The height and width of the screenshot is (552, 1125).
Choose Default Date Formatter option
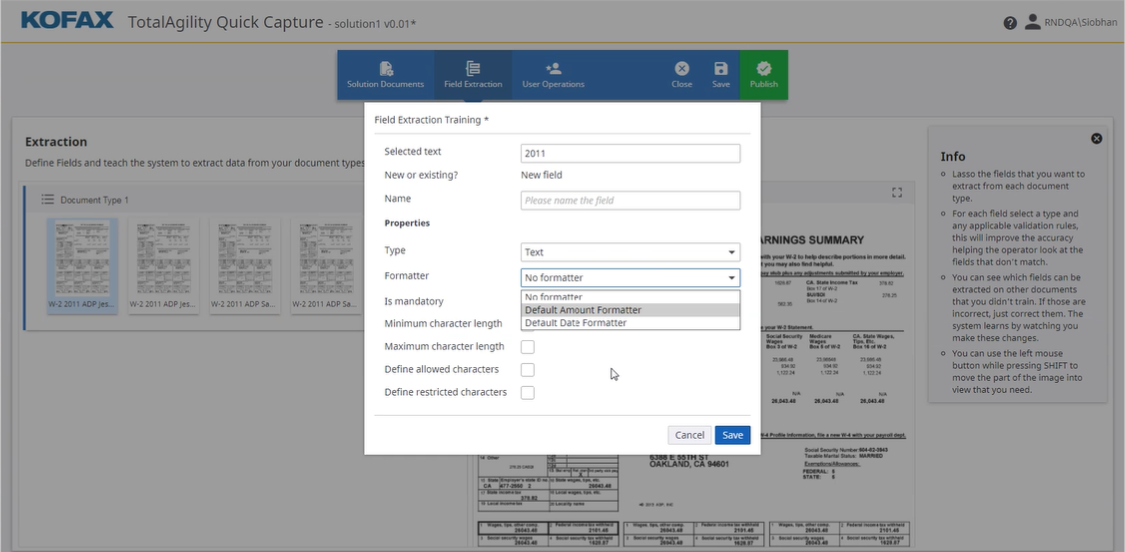576,323
